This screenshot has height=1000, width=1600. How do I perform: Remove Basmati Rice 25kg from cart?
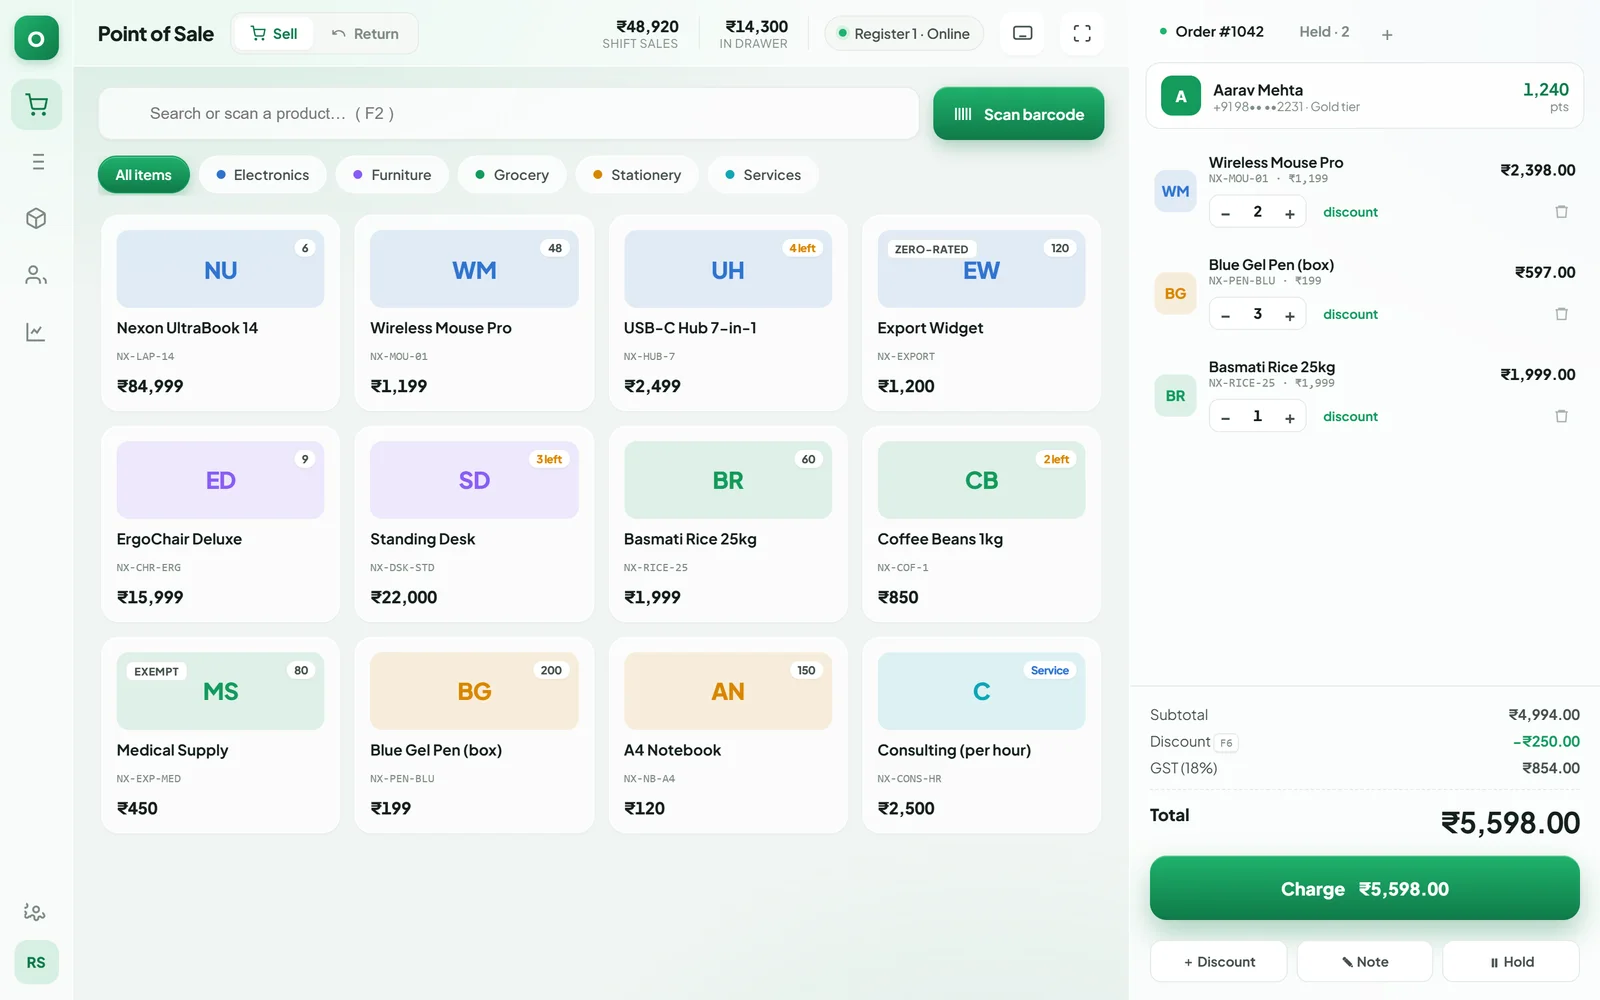click(1561, 416)
